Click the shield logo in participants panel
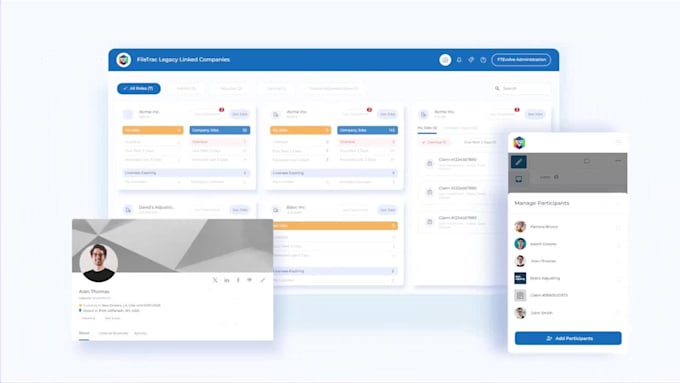This screenshot has height=383, width=680. pyautogui.click(x=519, y=143)
